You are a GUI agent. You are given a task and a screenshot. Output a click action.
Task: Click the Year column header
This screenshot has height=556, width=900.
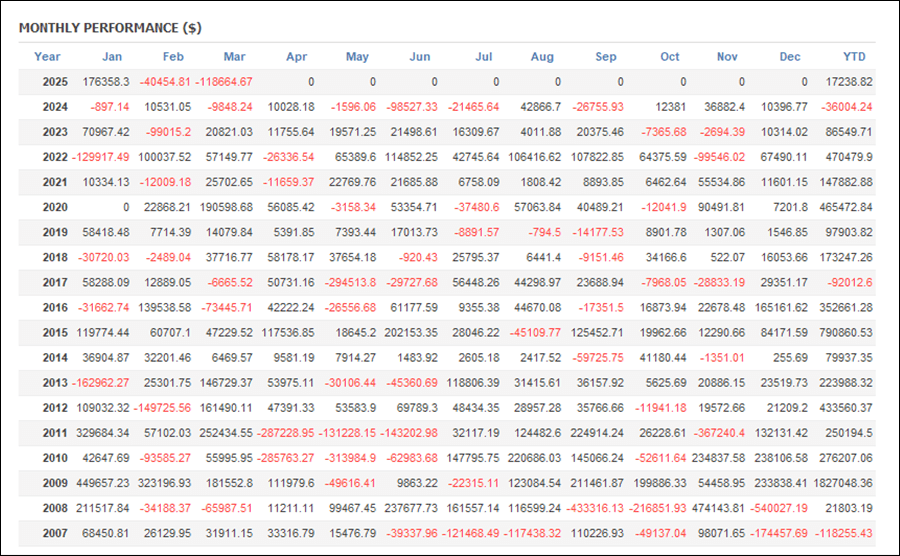tap(47, 57)
